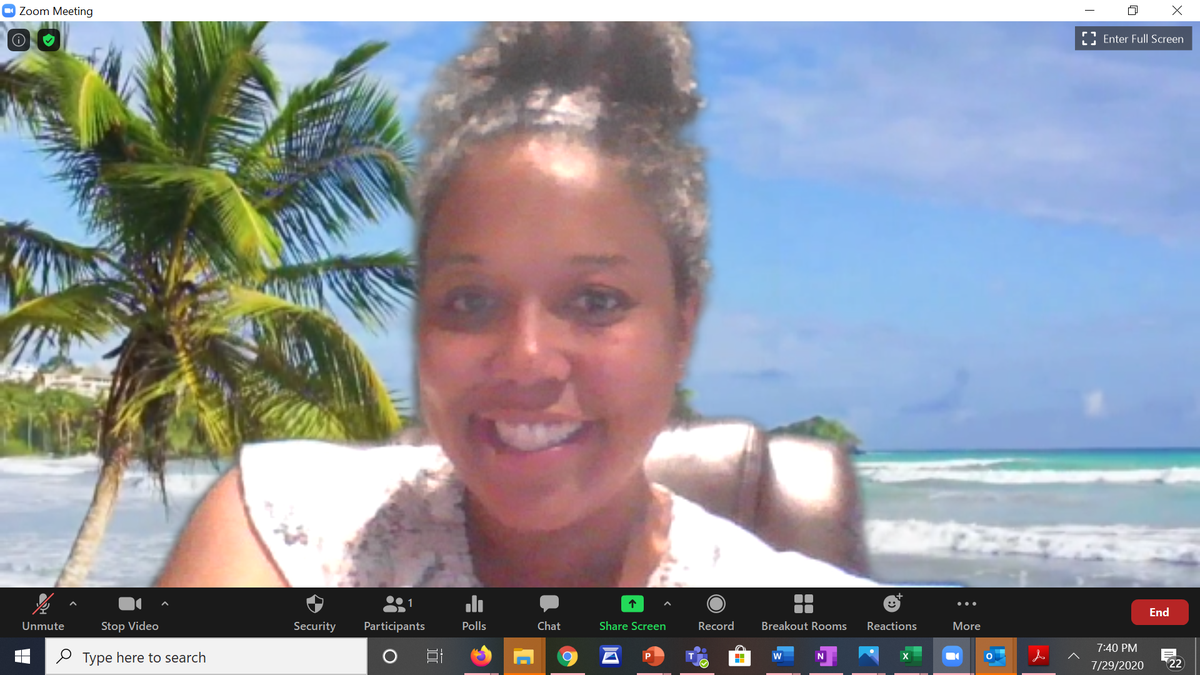Open PowerPoint from the taskbar
1200x675 pixels.
653,657
